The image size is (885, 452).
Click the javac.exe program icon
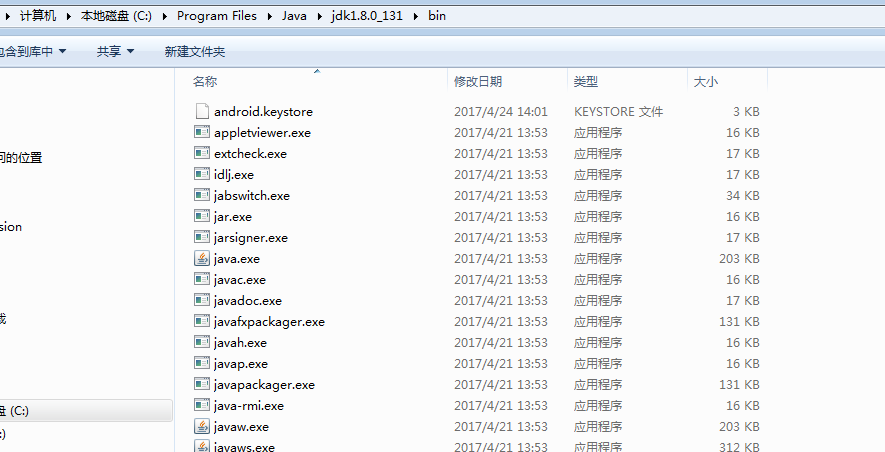[x=202, y=279]
